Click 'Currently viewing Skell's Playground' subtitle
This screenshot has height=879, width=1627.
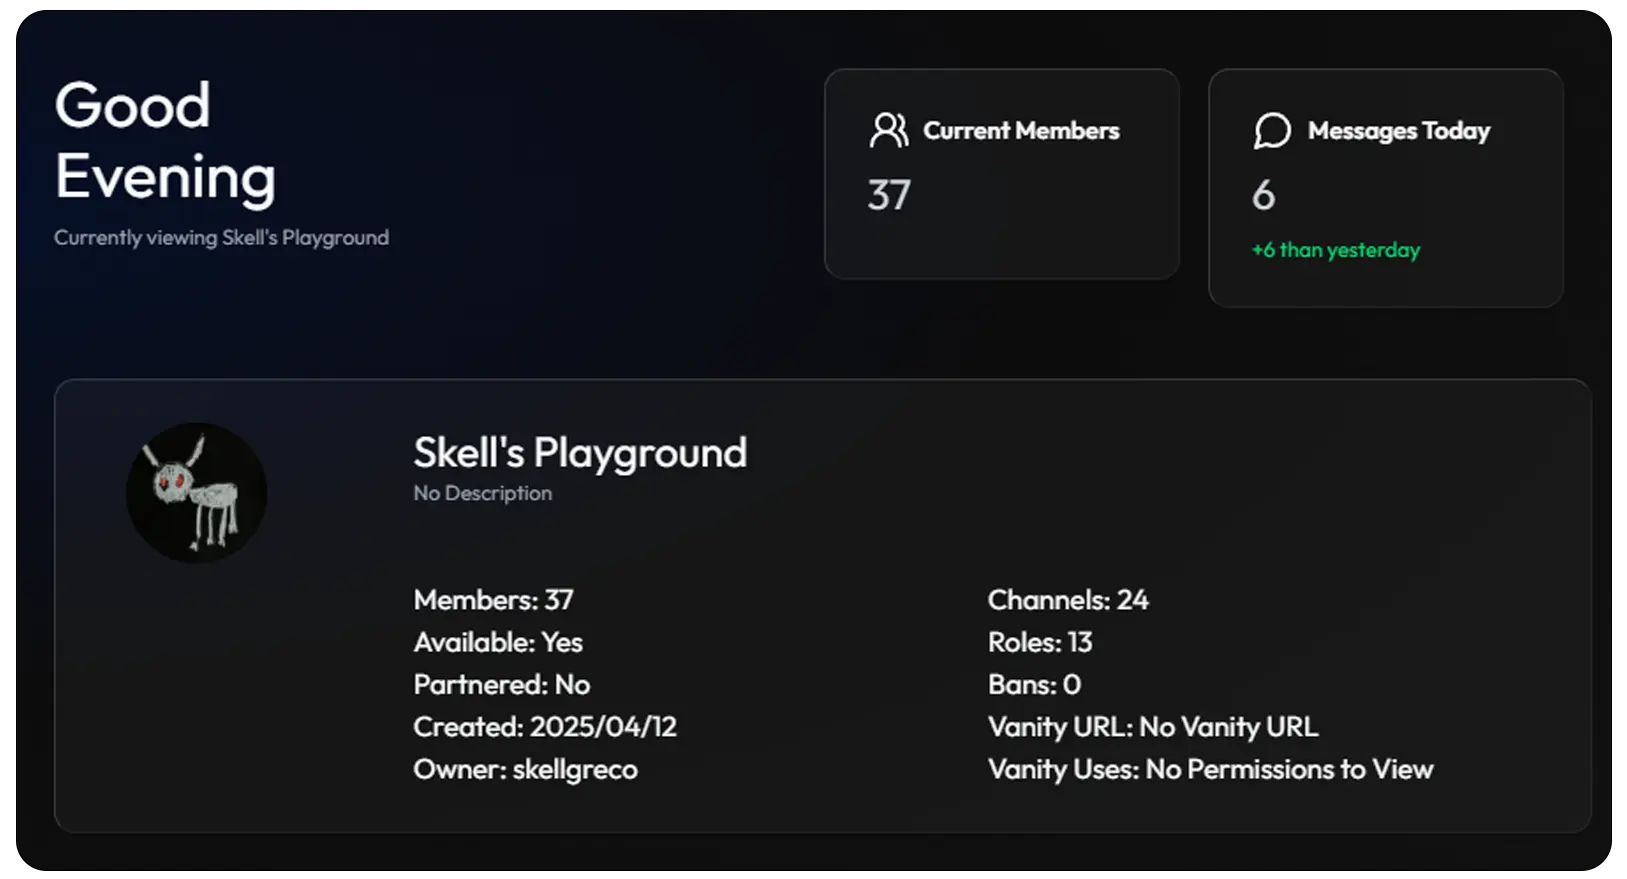[x=221, y=238]
